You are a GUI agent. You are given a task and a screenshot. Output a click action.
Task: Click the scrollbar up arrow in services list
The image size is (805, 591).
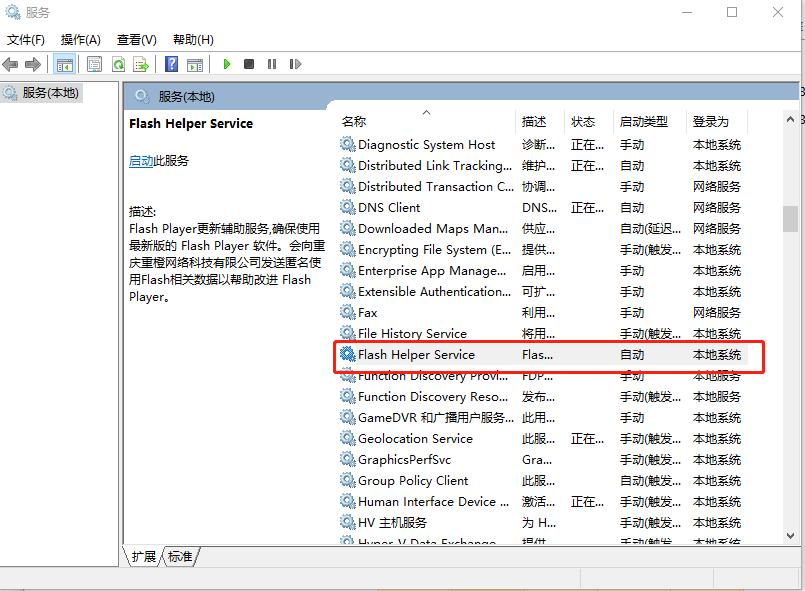[791, 119]
